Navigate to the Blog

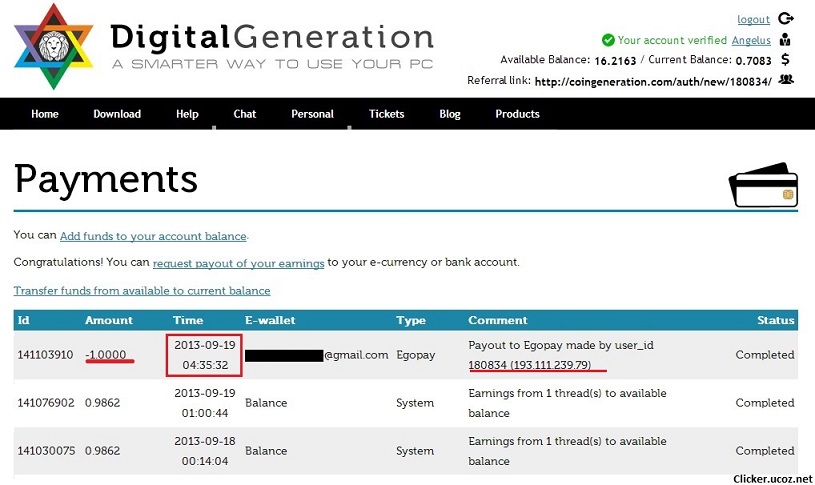(450, 114)
